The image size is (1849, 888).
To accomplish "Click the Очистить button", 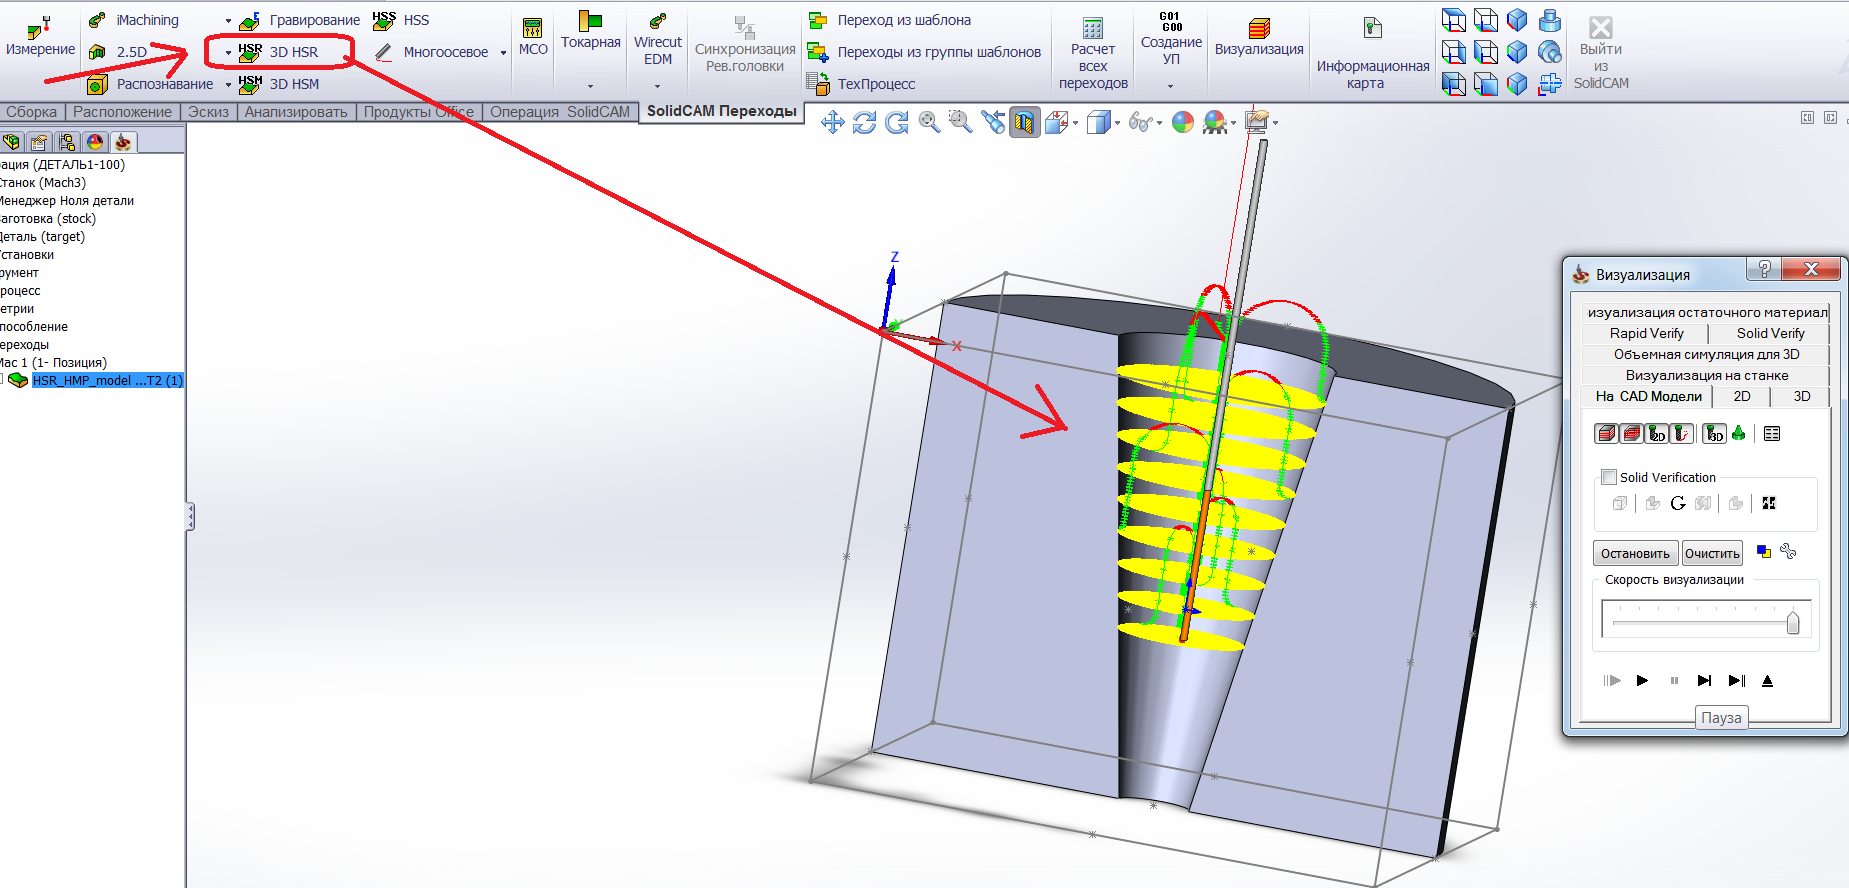I will point(1712,553).
